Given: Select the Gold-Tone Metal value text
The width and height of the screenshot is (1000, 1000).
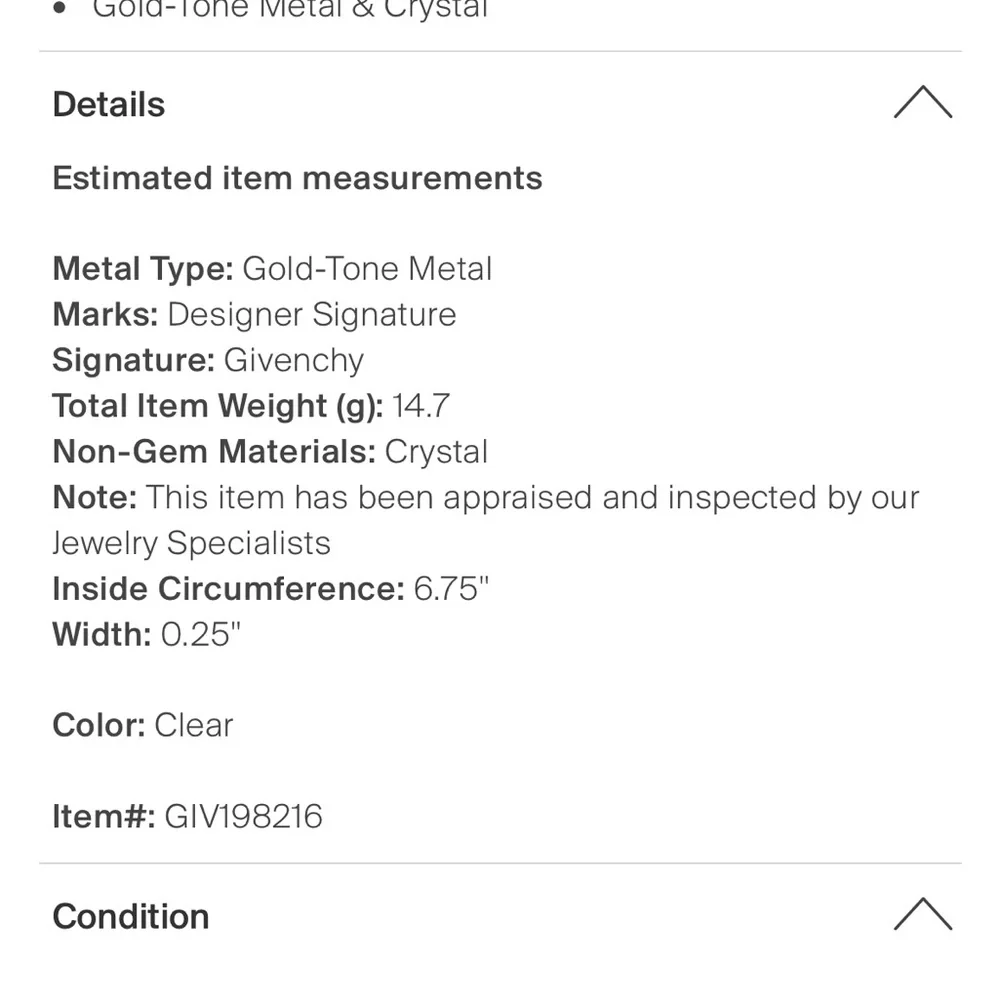Looking at the screenshot, I should 367,269.
